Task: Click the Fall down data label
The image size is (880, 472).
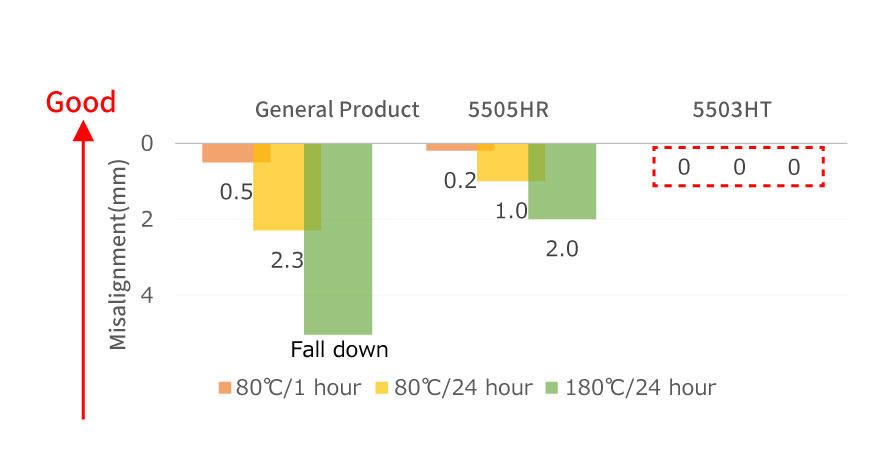Action: [x=339, y=350]
